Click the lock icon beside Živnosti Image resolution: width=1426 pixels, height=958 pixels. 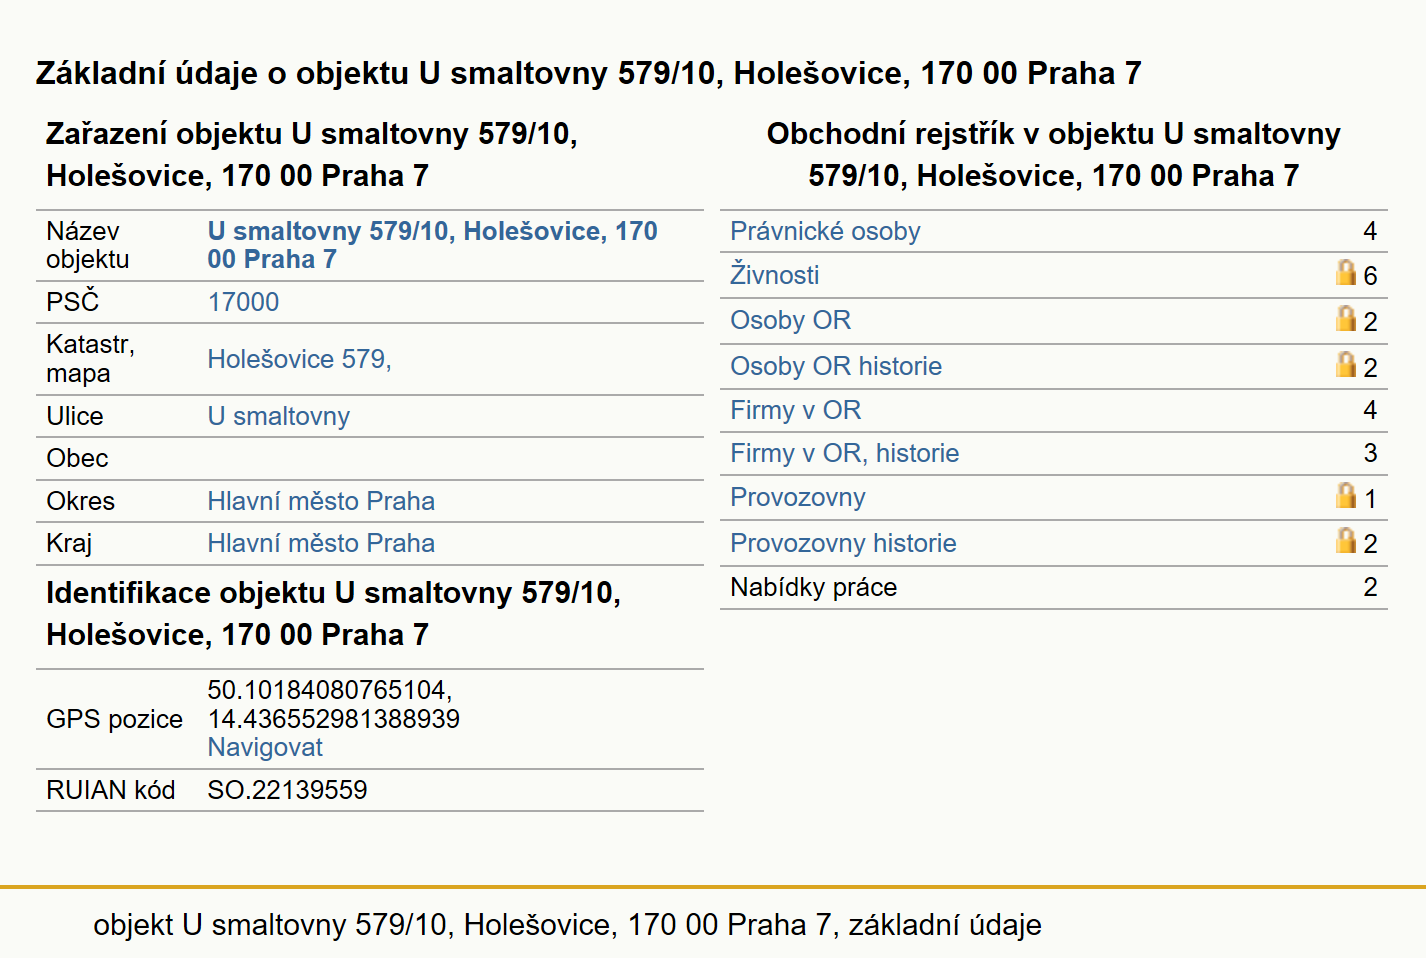pyautogui.click(x=1346, y=273)
